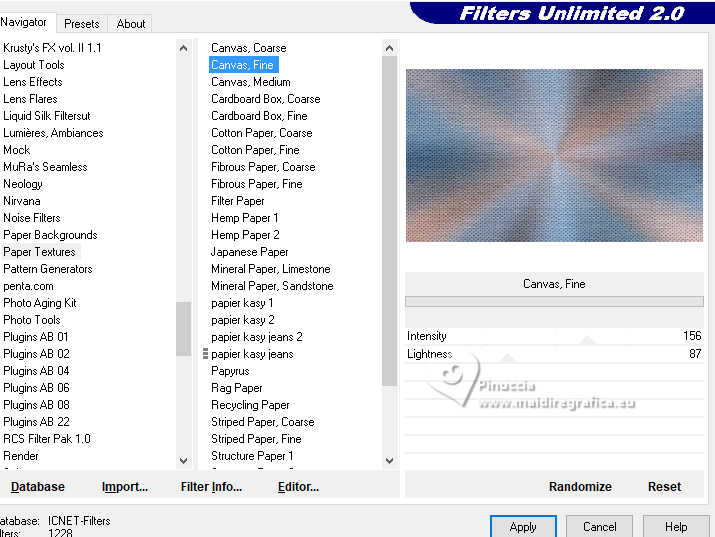
Task: Choose Mineral Paper, Limestone filter
Action: [271, 269]
